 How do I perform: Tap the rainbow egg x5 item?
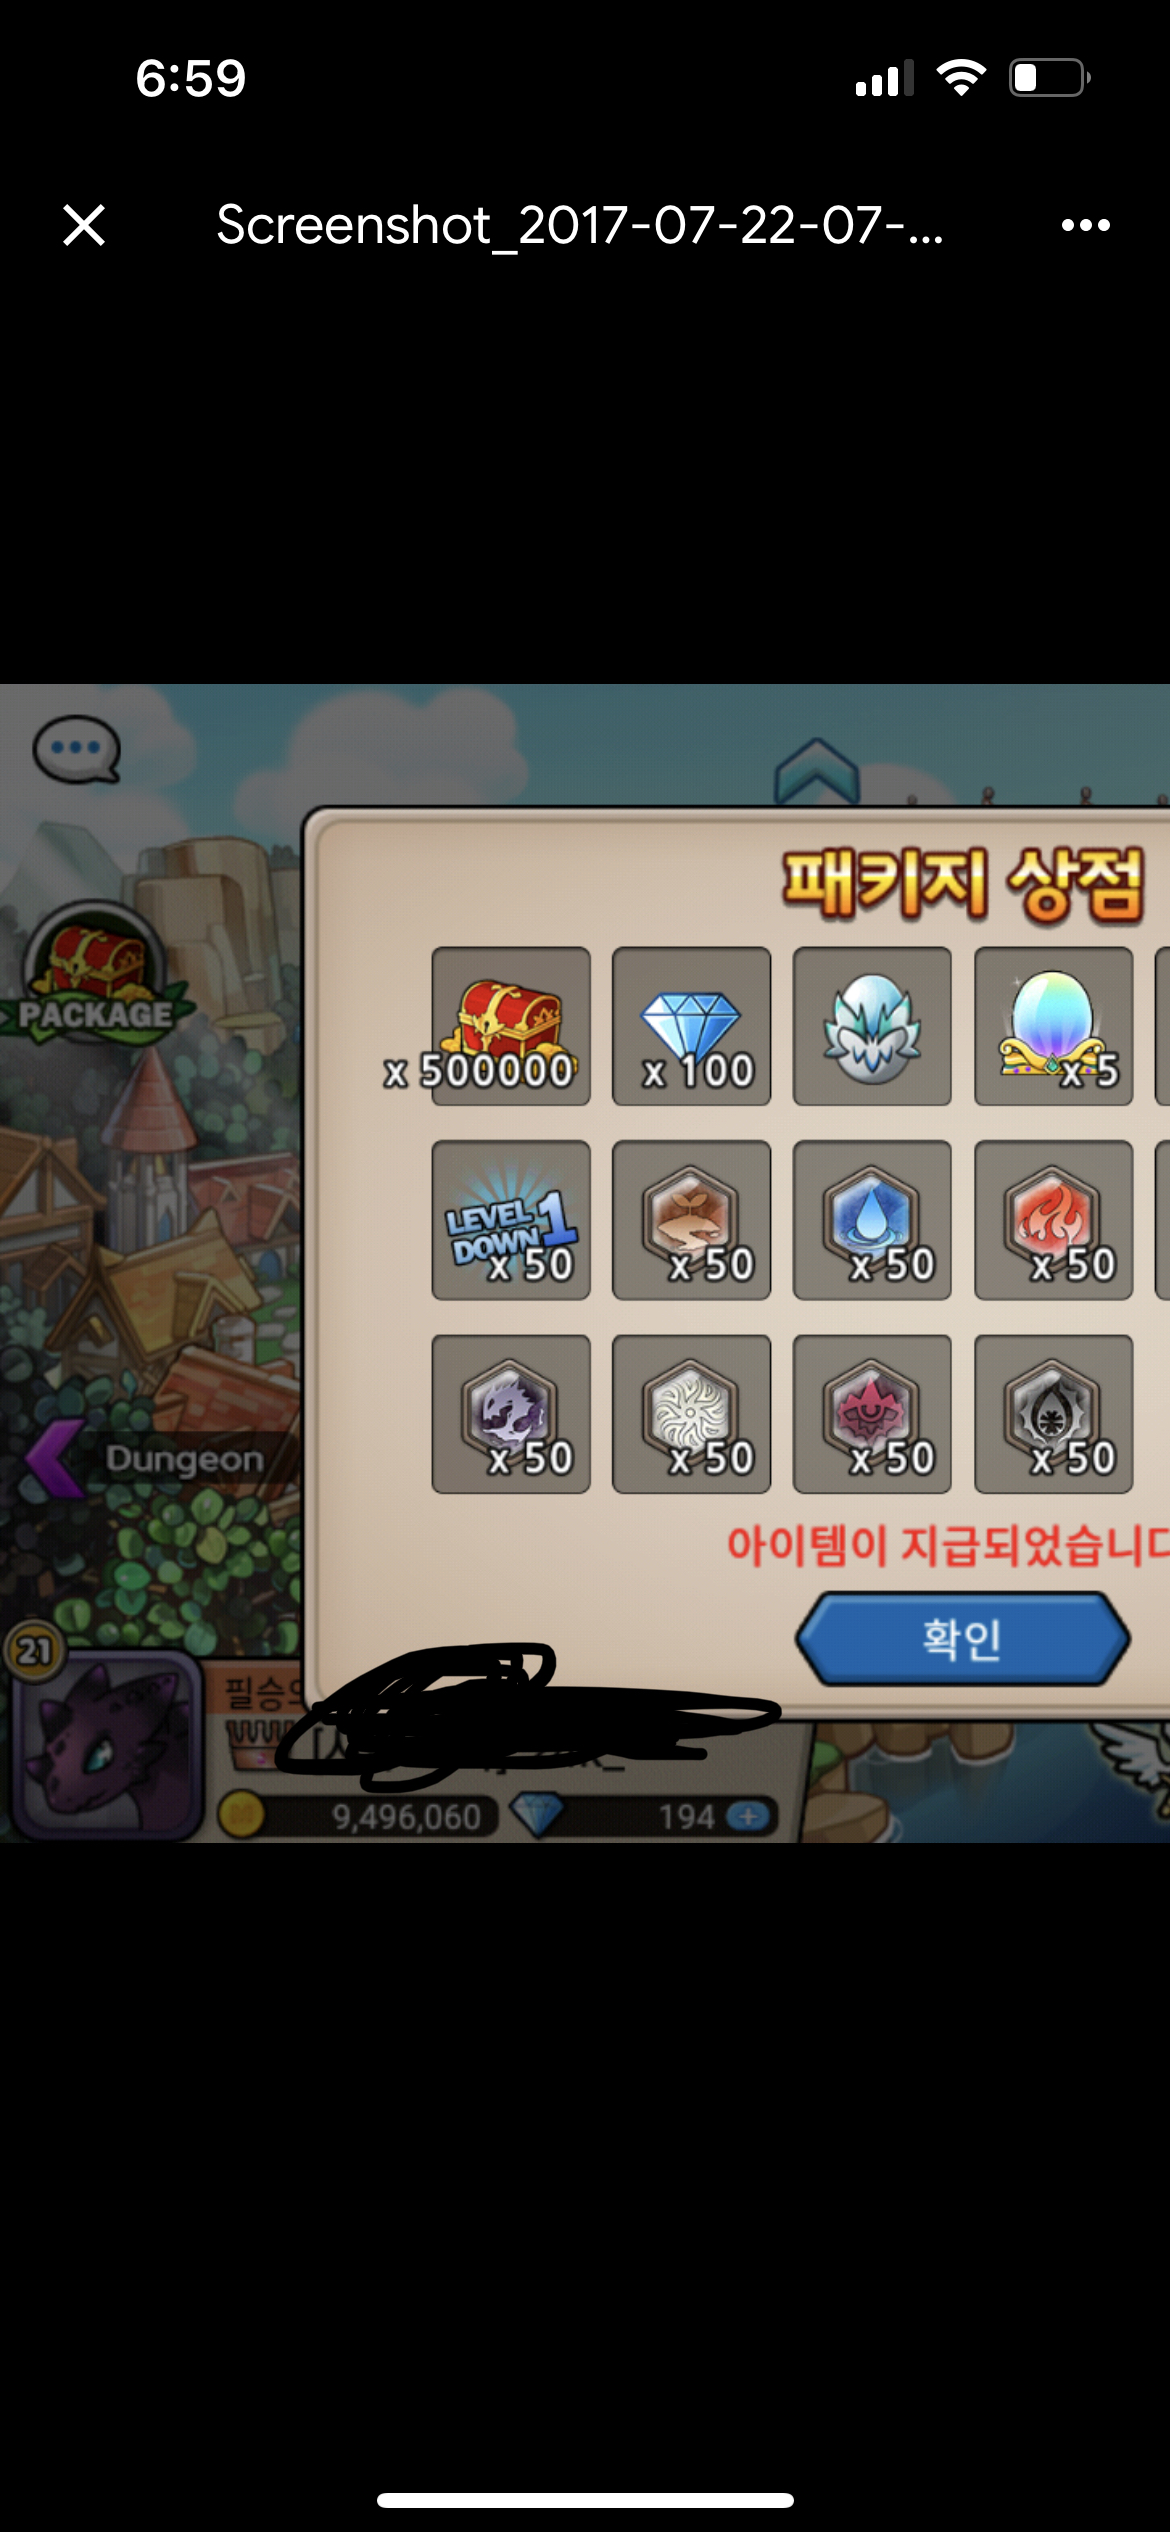click(1053, 1026)
